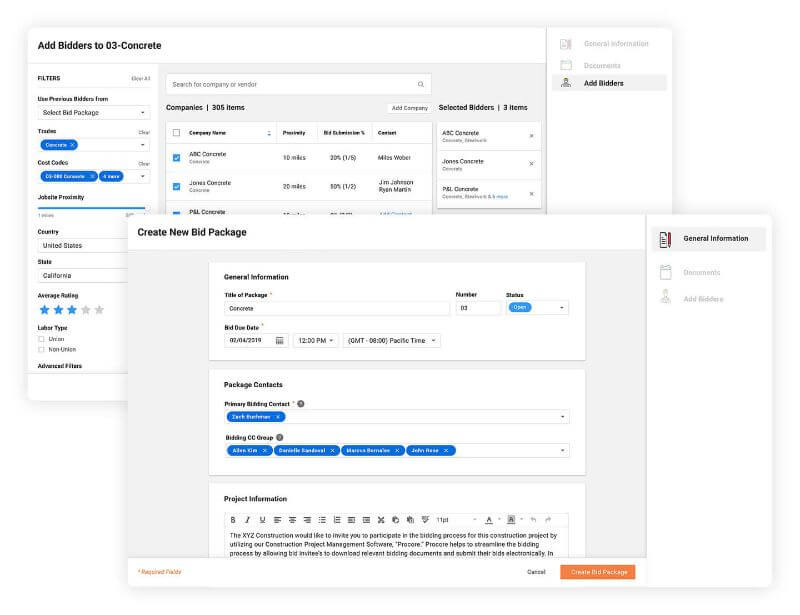Set average rating to one star
800x615 pixels.
45,310
